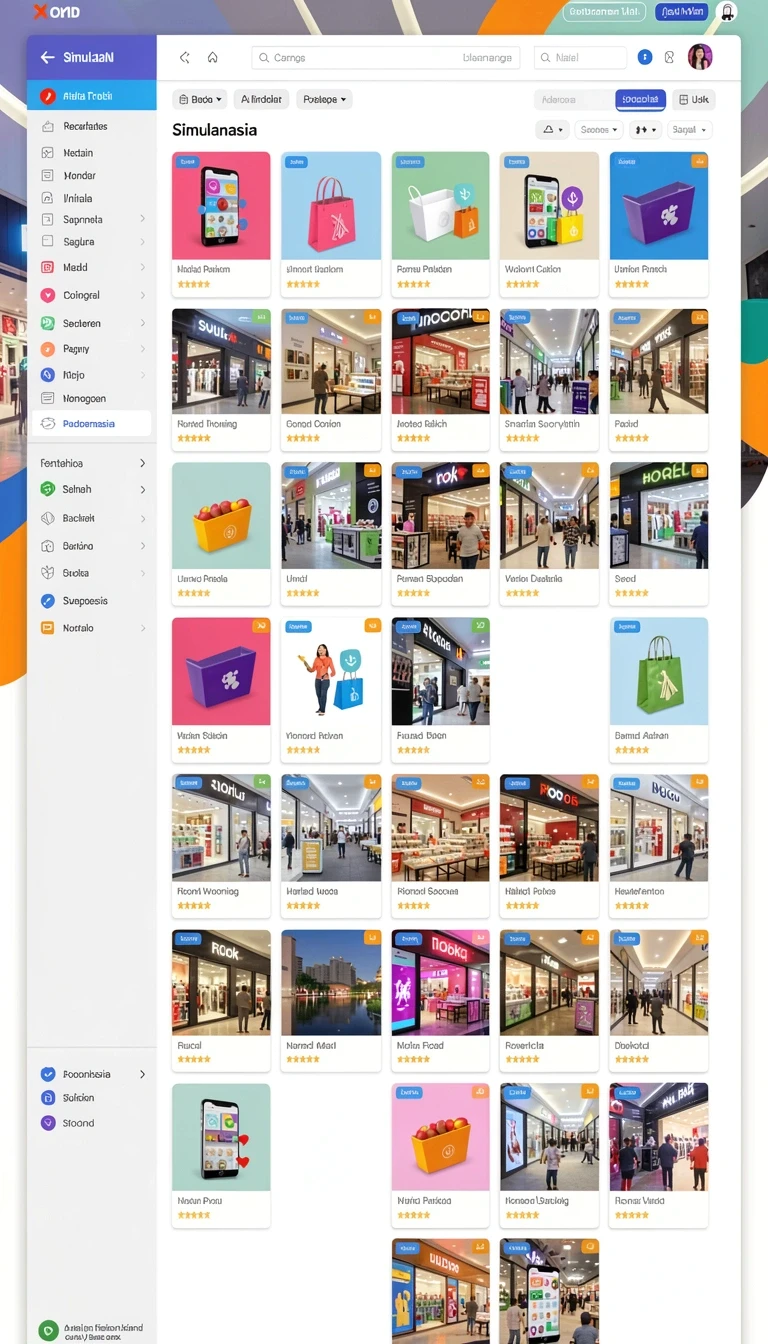Click the Simulanasia page heading
The image size is (768, 1344).
pos(214,130)
